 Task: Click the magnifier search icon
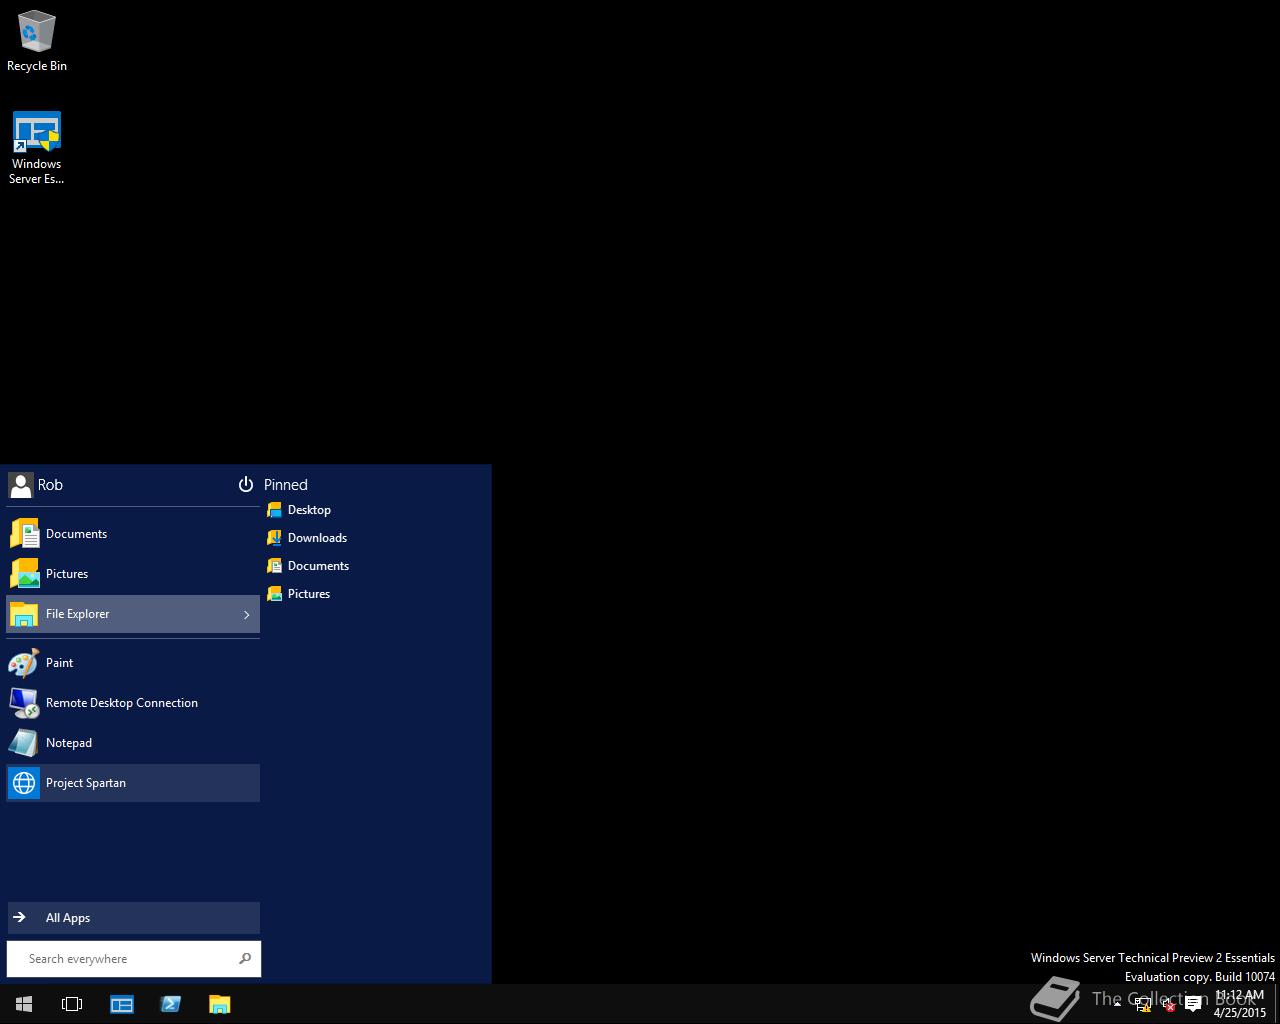tap(245, 959)
